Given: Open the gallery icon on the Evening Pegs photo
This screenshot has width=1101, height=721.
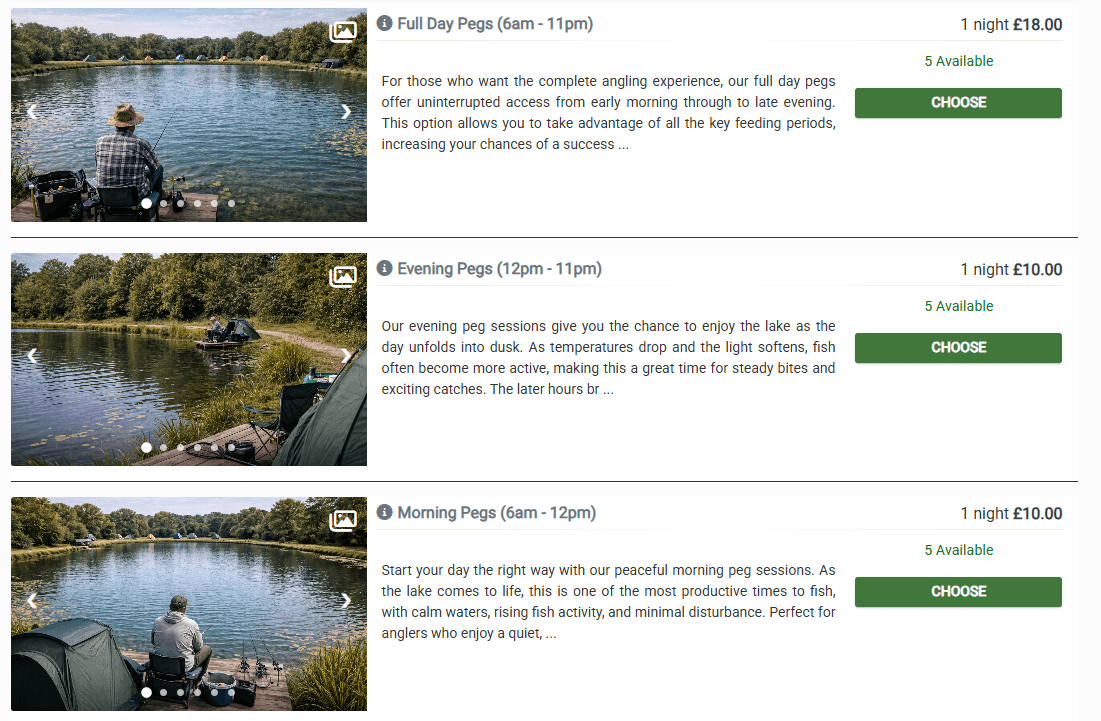Looking at the screenshot, I should (344, 277).
